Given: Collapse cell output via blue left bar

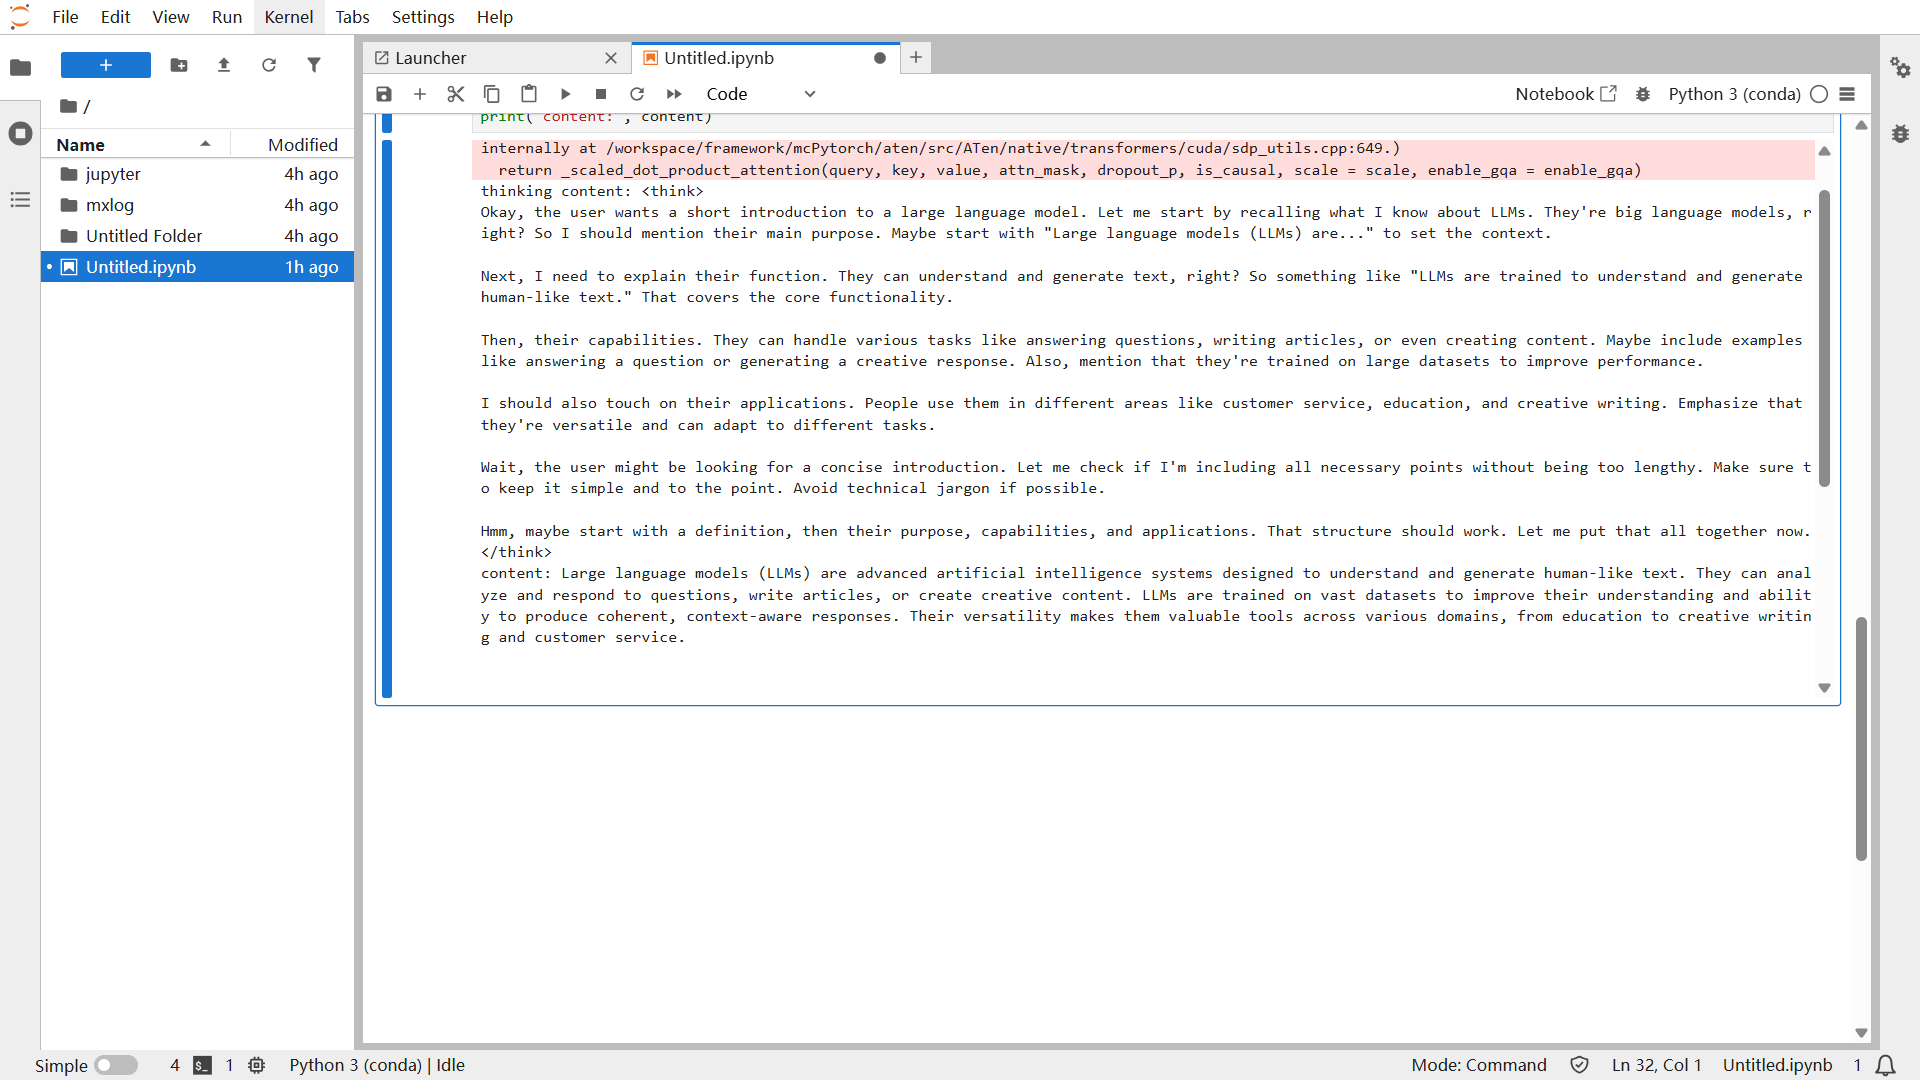Looking at the screenshot, I should 387,419.
